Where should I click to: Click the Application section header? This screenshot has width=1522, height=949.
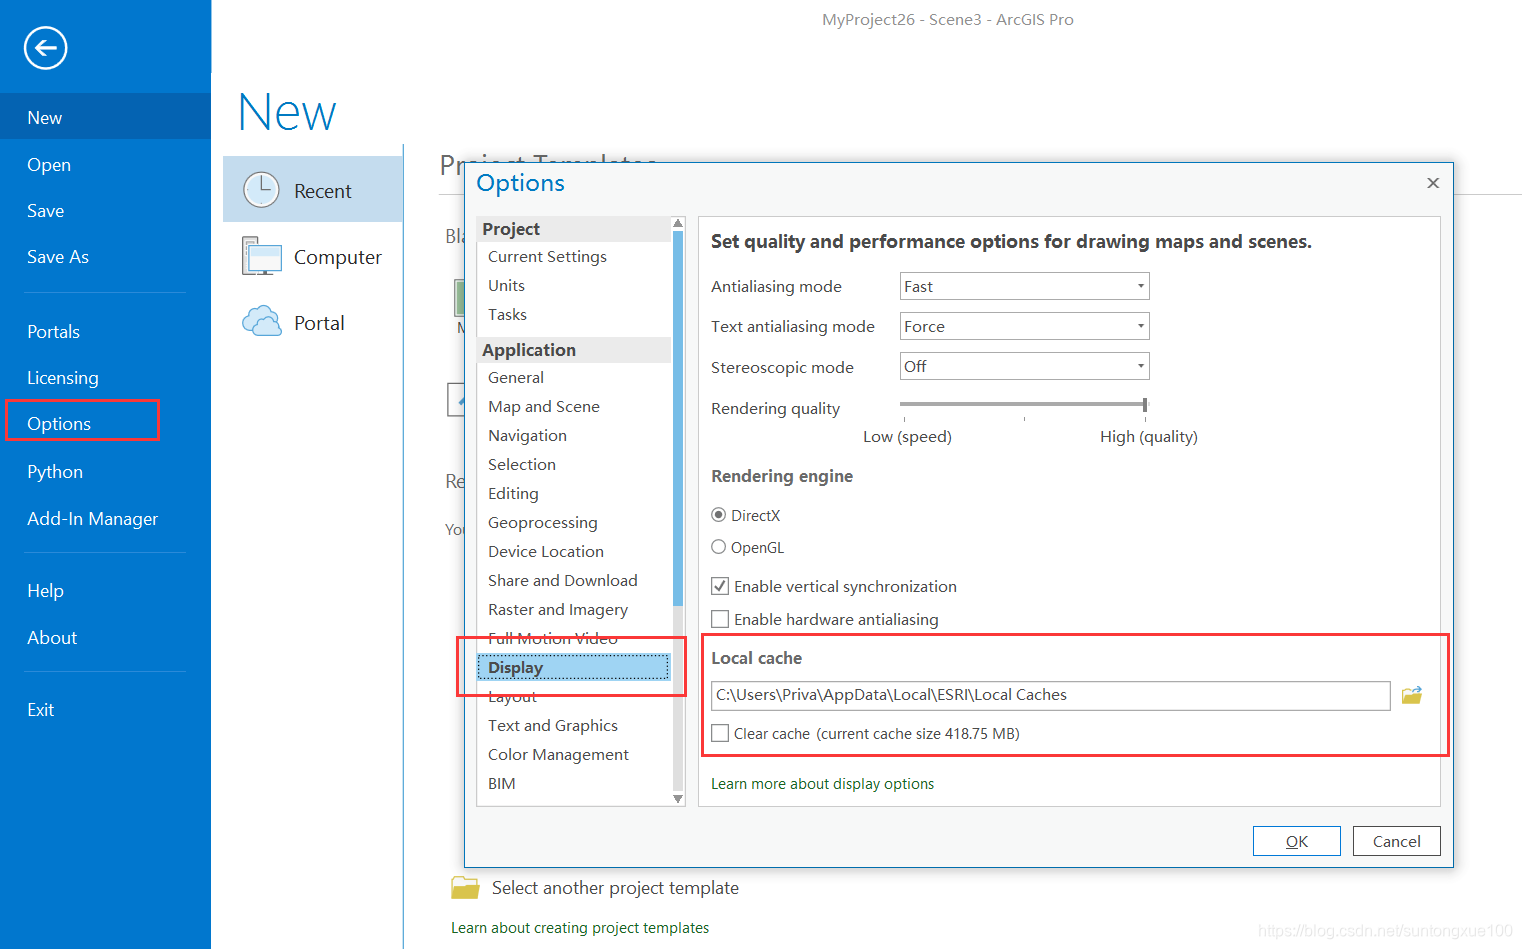click(574, 350)
